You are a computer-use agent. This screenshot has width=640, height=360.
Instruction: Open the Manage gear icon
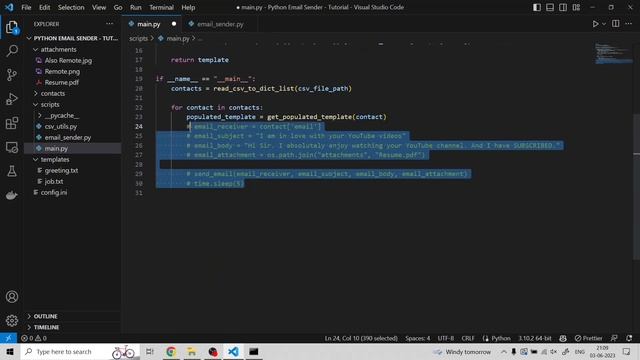point(12,321)
